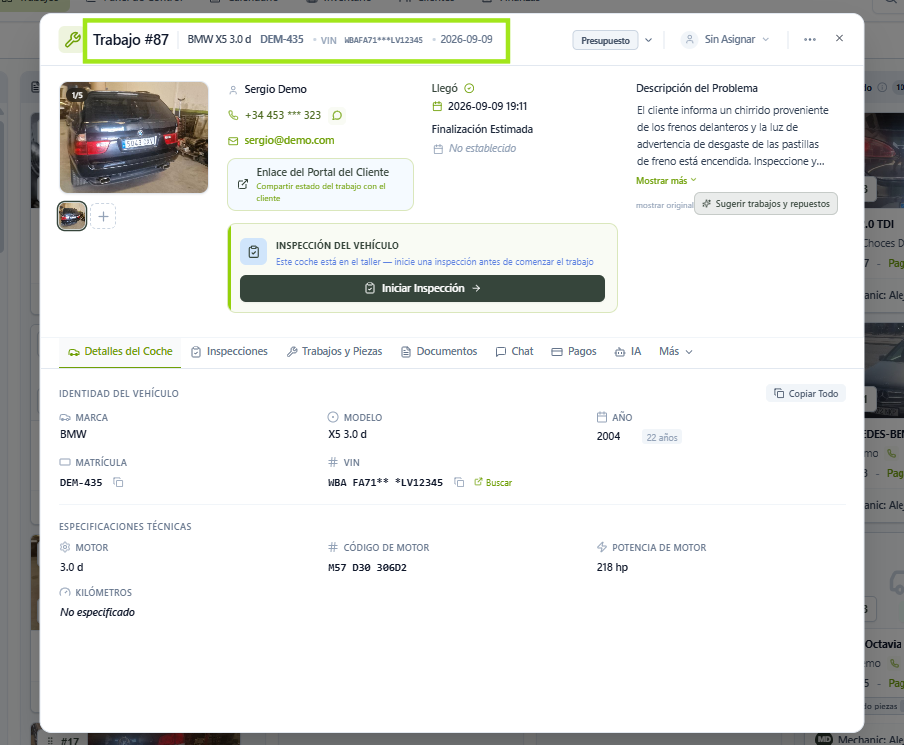
Task: Click the year value 2004
Action: pos(608,437)
